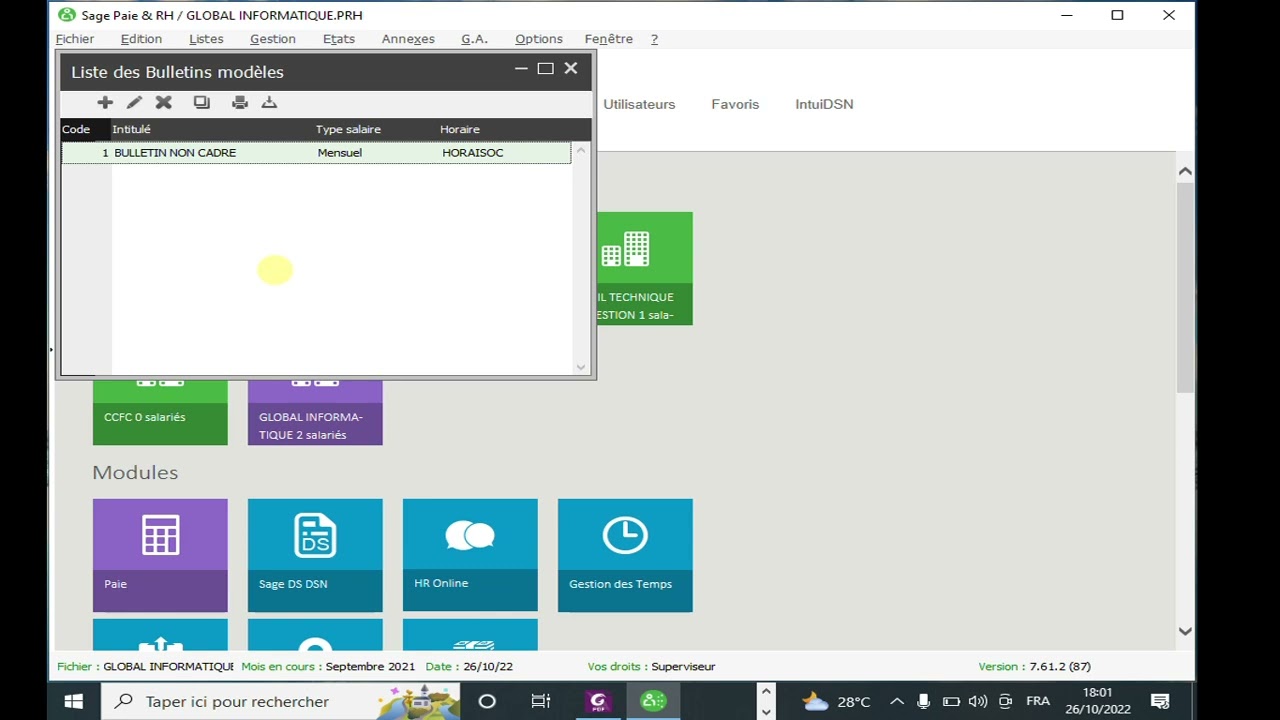Open the notifications center icon
The width and height of the screenshot is (1280, 720).
1160,701
